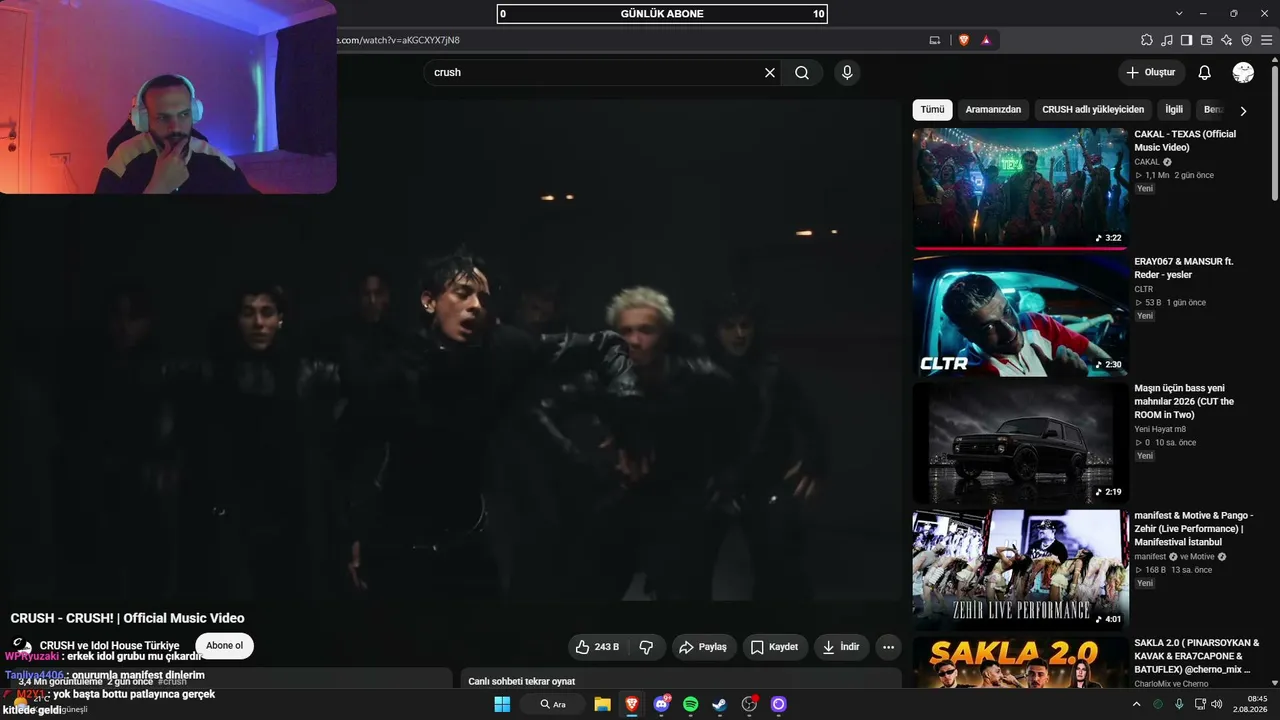Image resolution: width=1280 pixels, height=720 pixels.
Task: Open the three-dot more actions menu
Action: coord(888,647)
